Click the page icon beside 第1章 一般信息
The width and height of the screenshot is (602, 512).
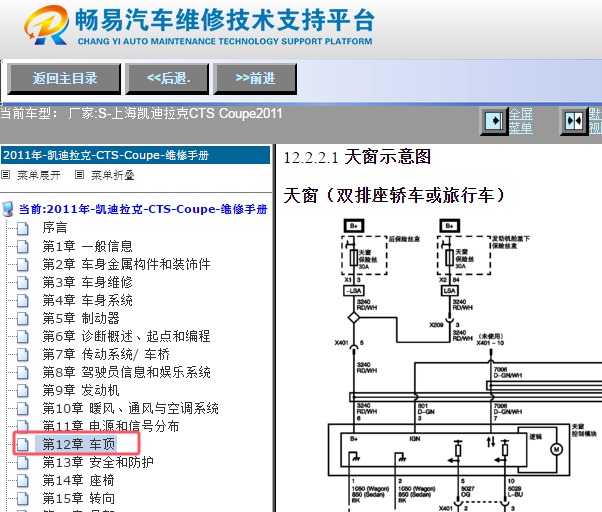[23, 246]
